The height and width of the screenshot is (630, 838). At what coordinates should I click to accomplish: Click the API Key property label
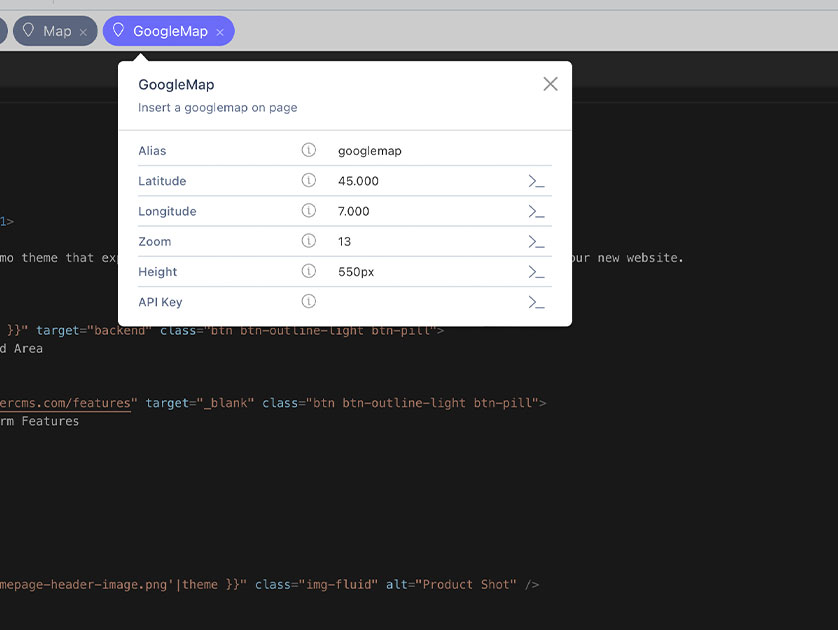click(x=160, y=302)
